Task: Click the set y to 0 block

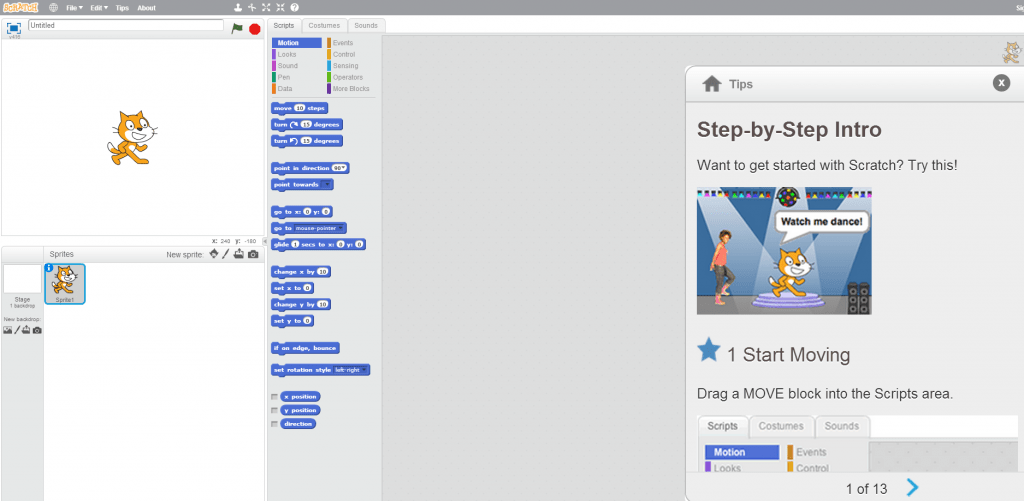Action: pos(292,321)
